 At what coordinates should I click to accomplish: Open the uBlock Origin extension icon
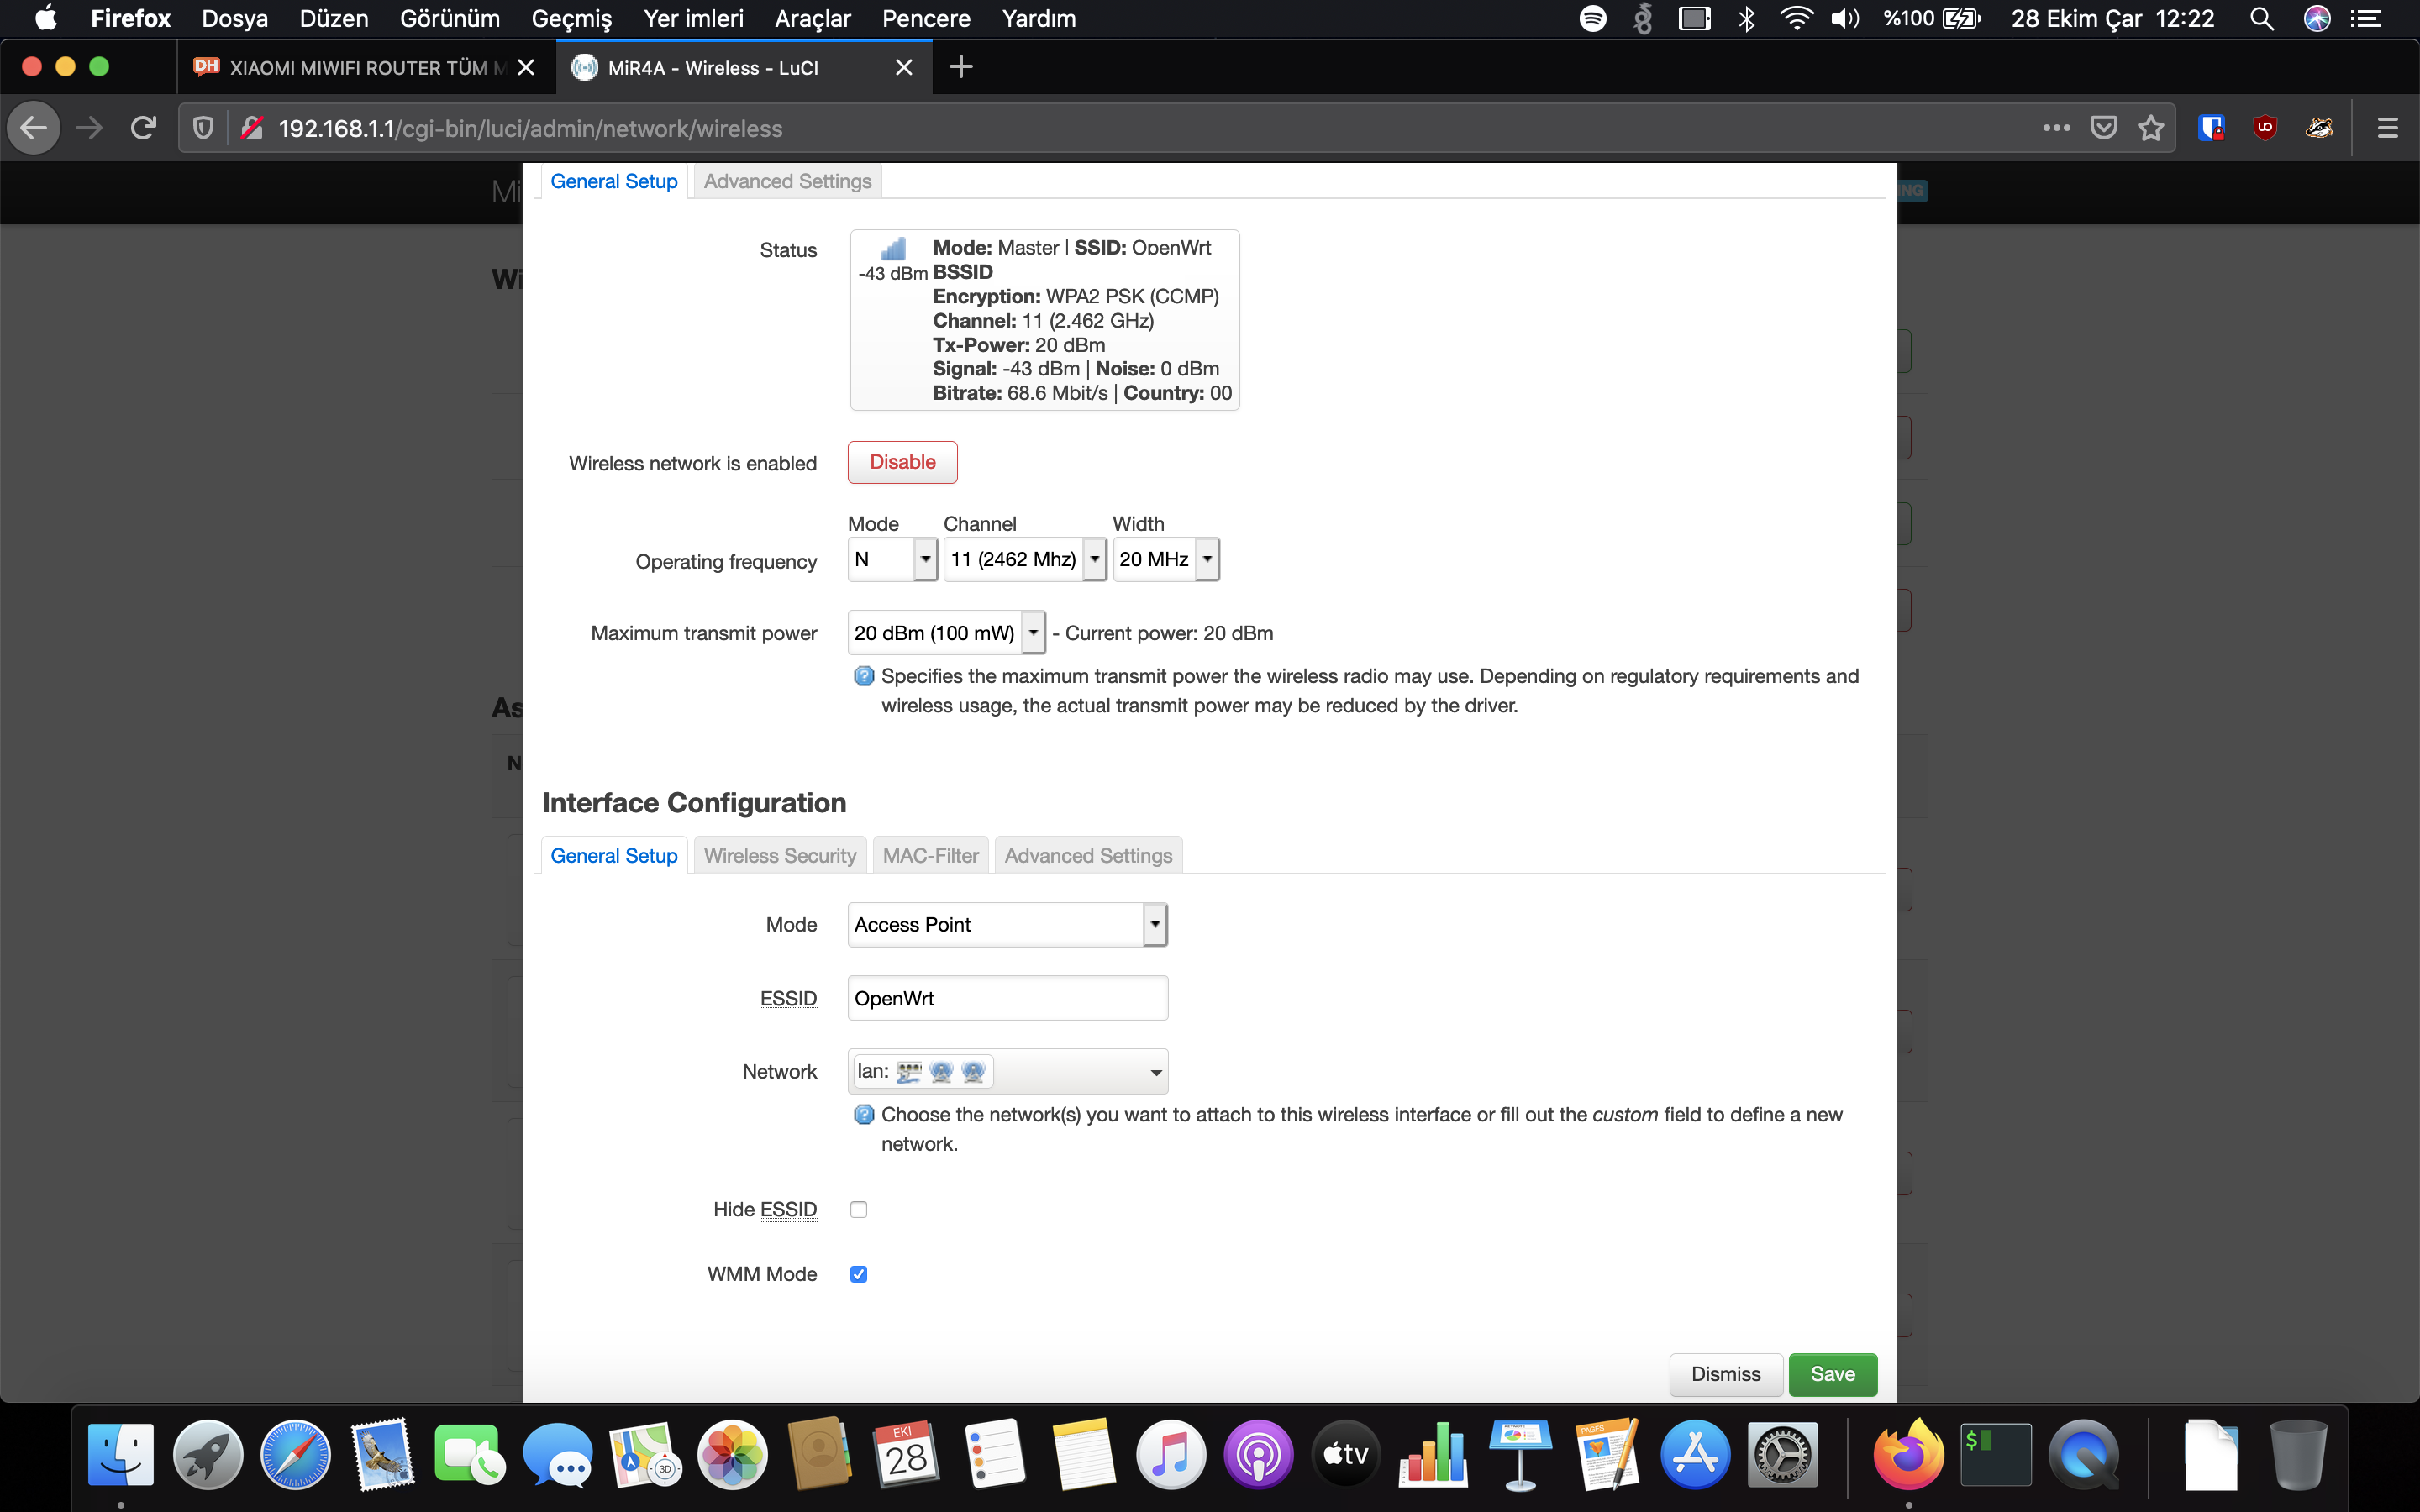pyautogui.click(x=2265, y=128)
